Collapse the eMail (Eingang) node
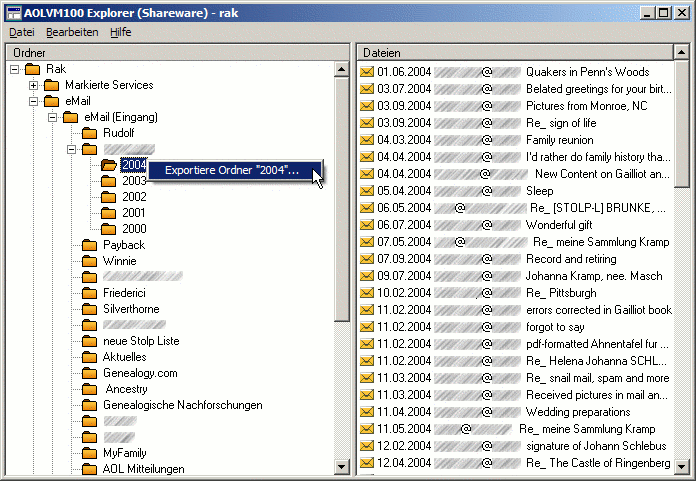696x481 pixels. 53,117
